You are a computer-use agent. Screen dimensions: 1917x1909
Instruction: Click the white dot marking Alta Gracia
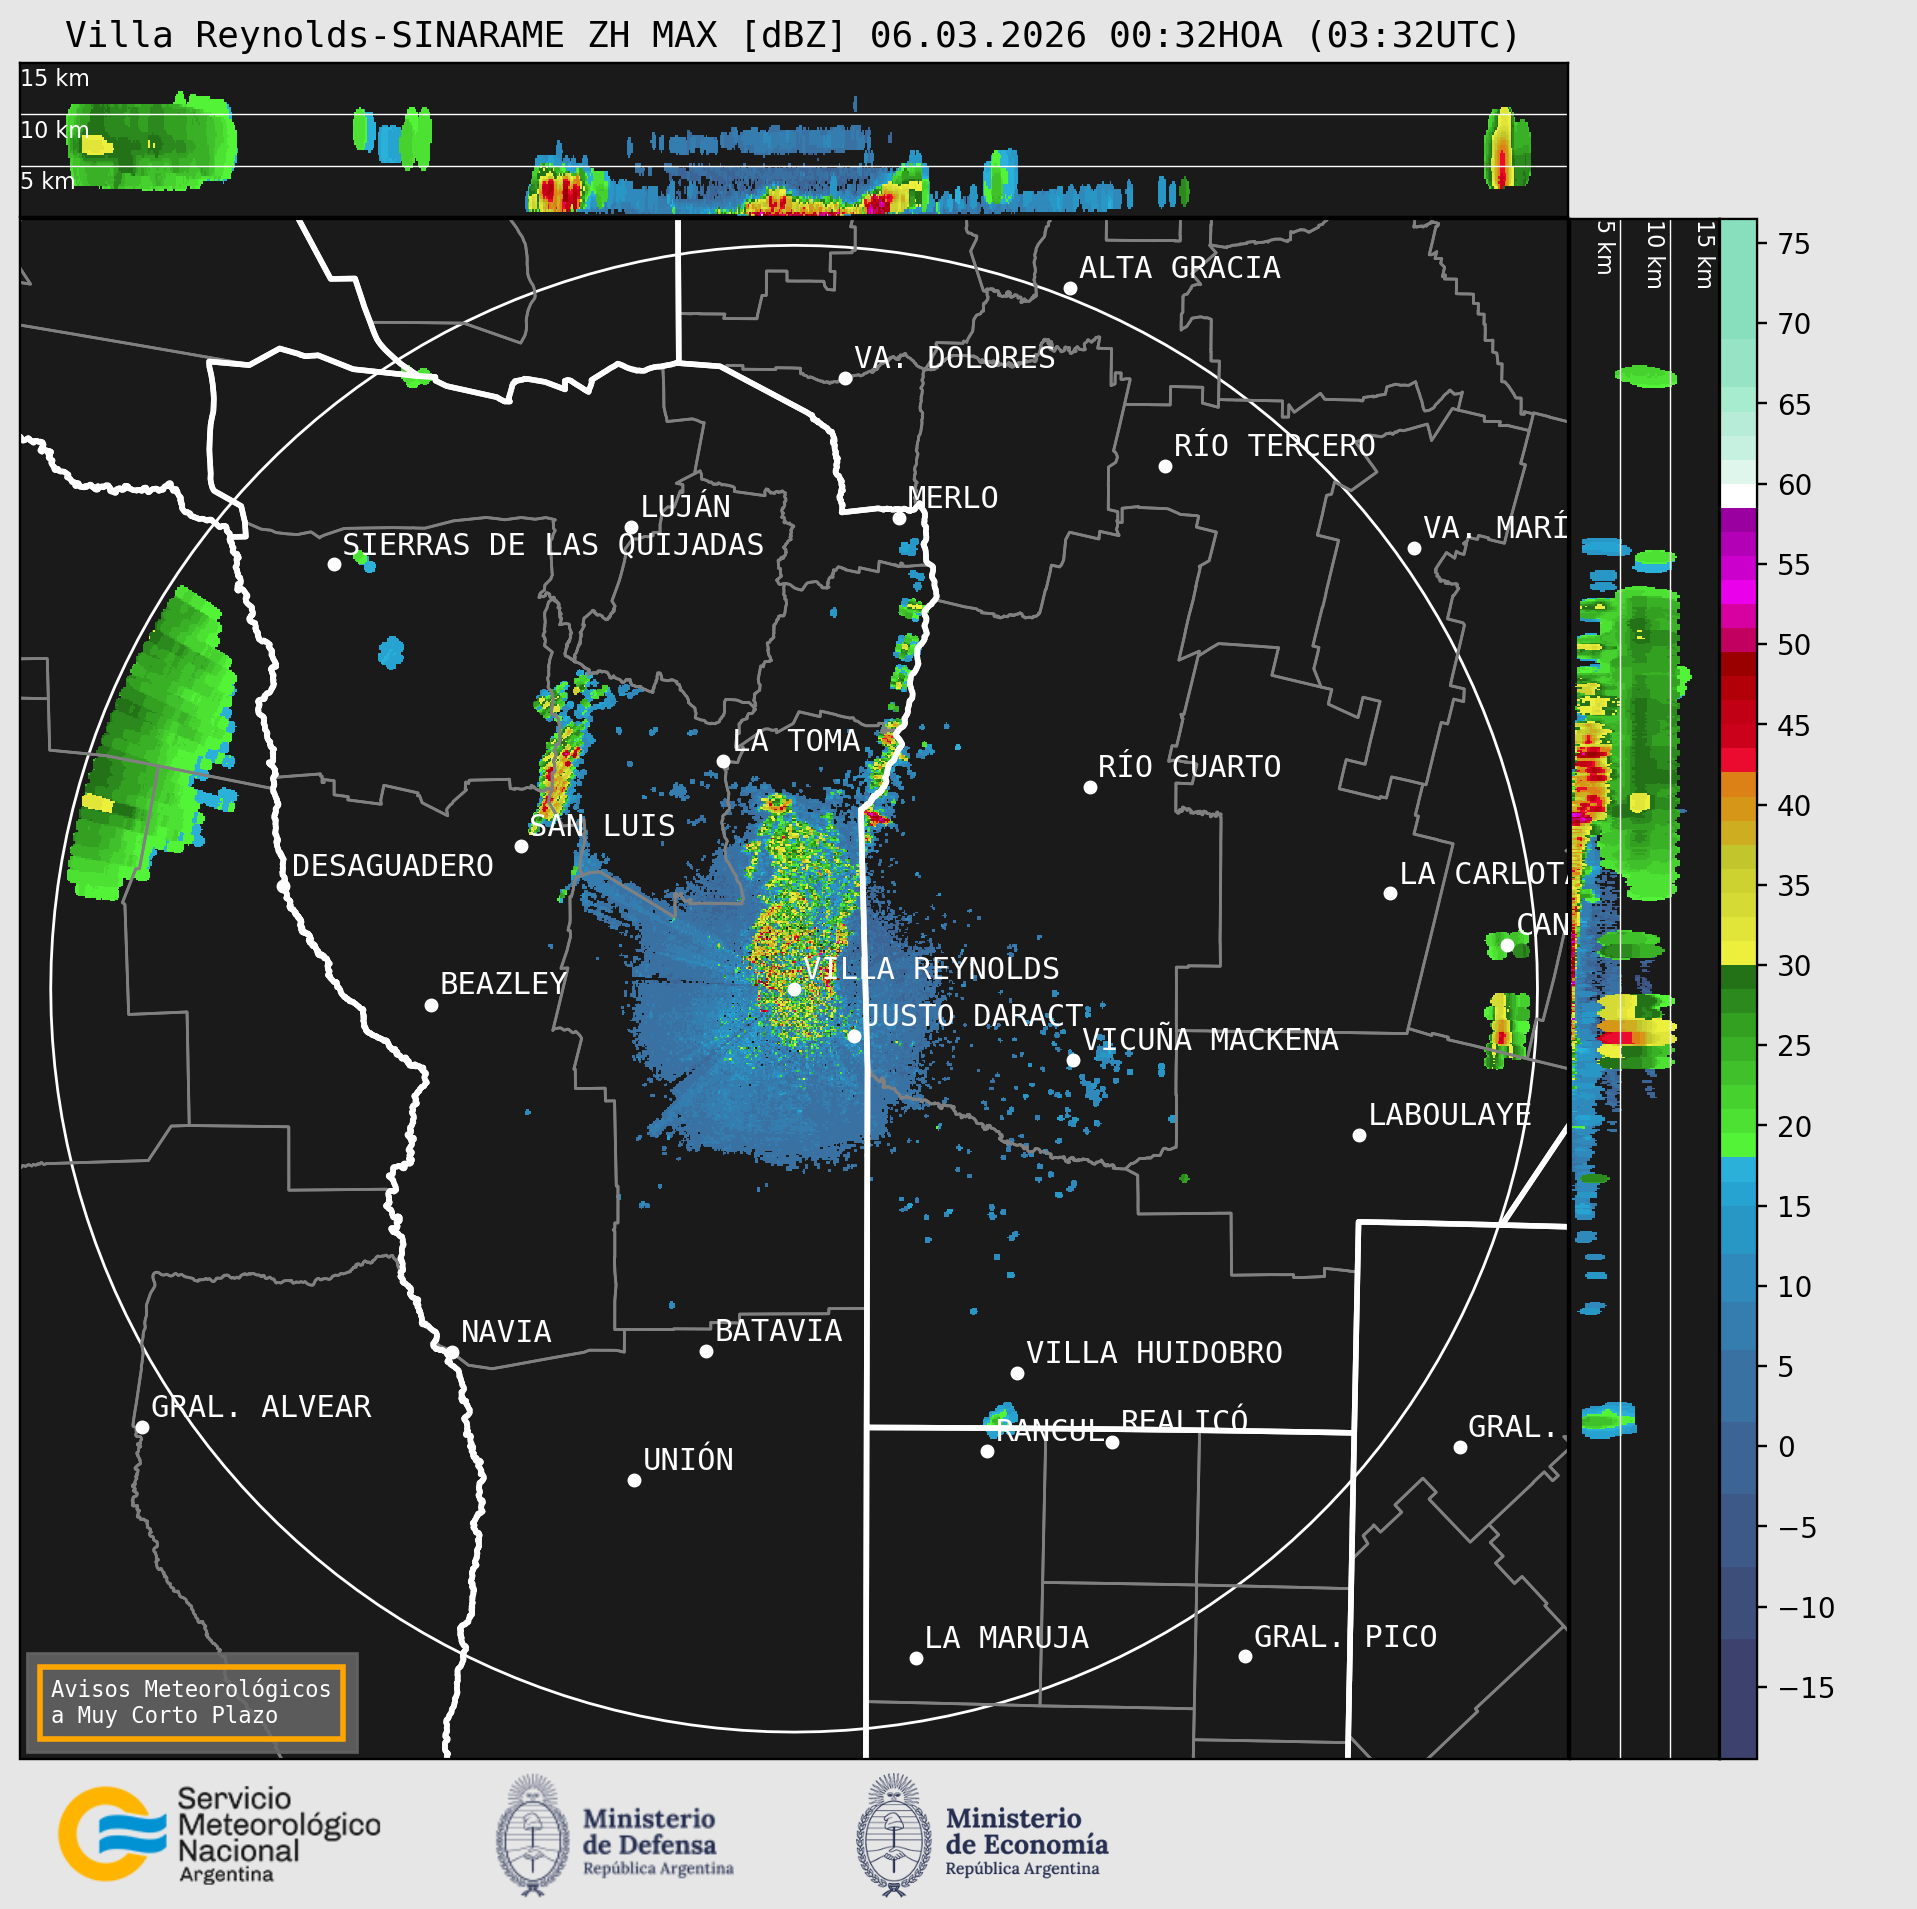click(1070, 289)
